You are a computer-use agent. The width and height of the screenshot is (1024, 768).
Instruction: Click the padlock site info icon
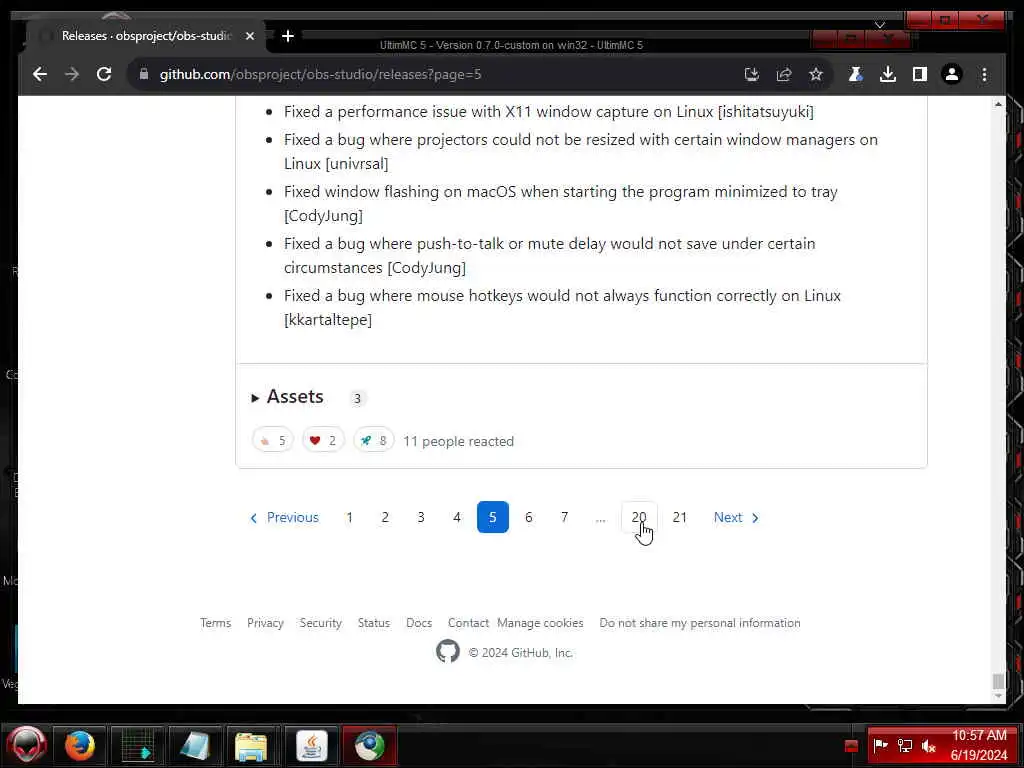point(144,74)
